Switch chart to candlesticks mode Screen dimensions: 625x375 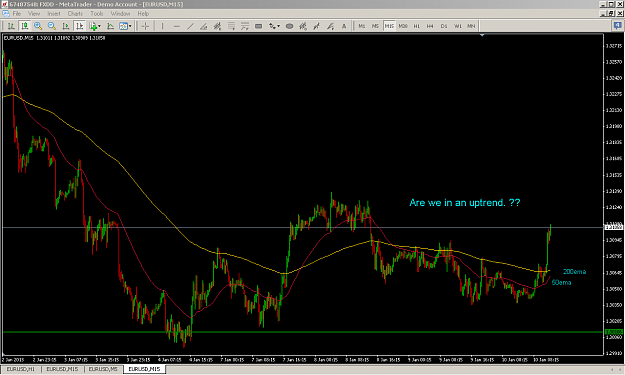[x=25, y=26]
